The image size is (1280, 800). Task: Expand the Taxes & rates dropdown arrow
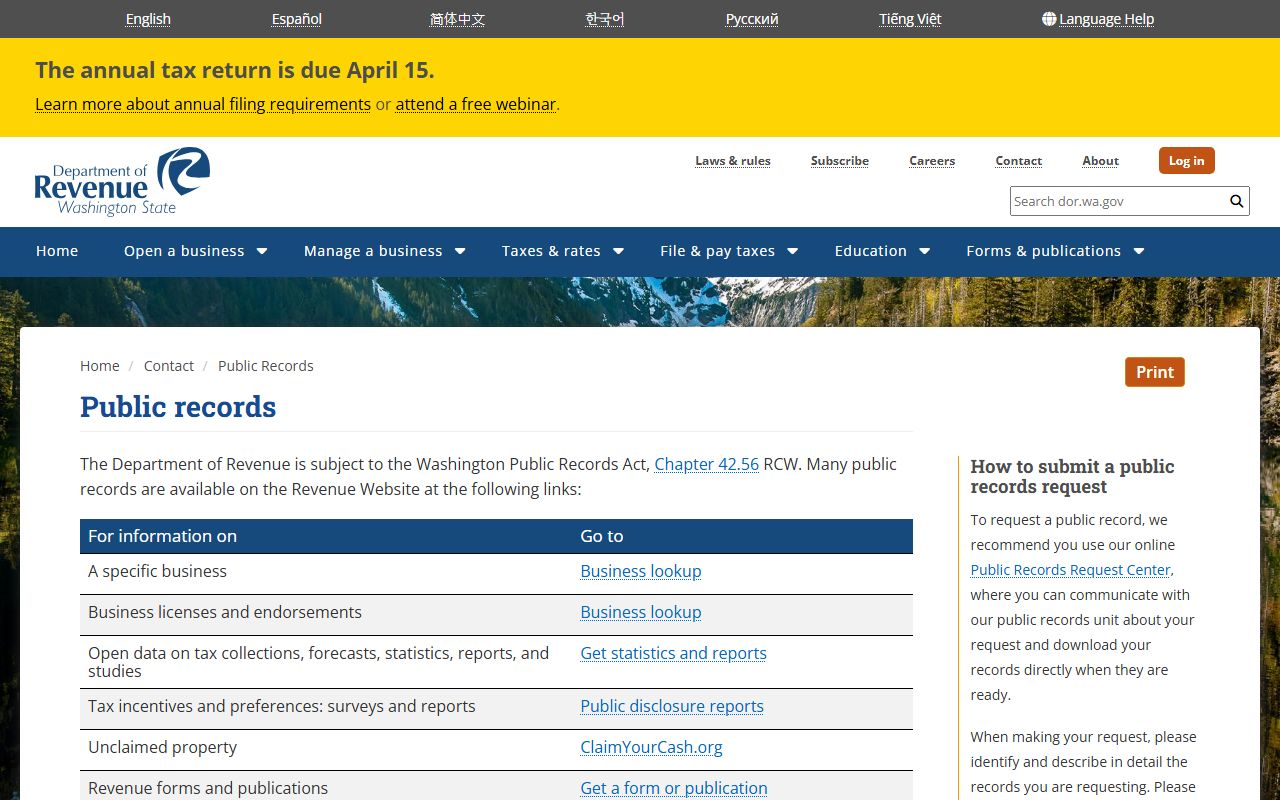click(x=618, y=251)
